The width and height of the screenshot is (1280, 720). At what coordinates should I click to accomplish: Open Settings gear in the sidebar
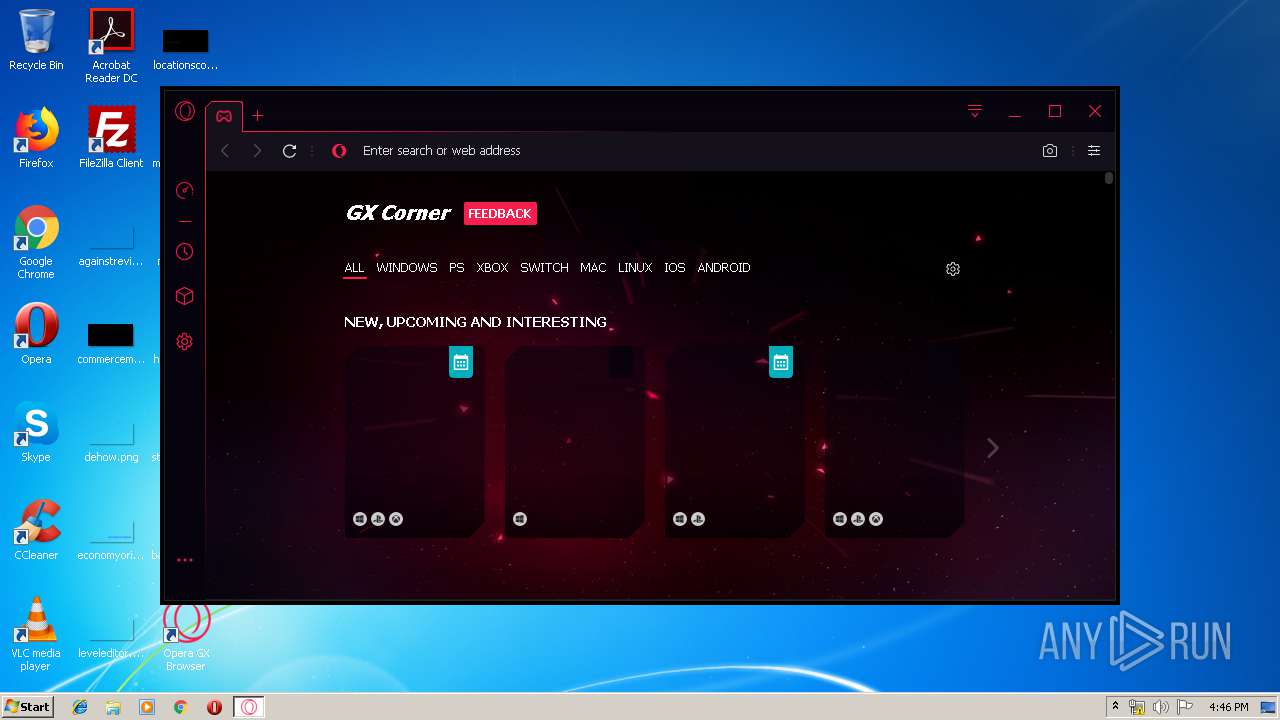pyautogui.click(x=184, y=342)
